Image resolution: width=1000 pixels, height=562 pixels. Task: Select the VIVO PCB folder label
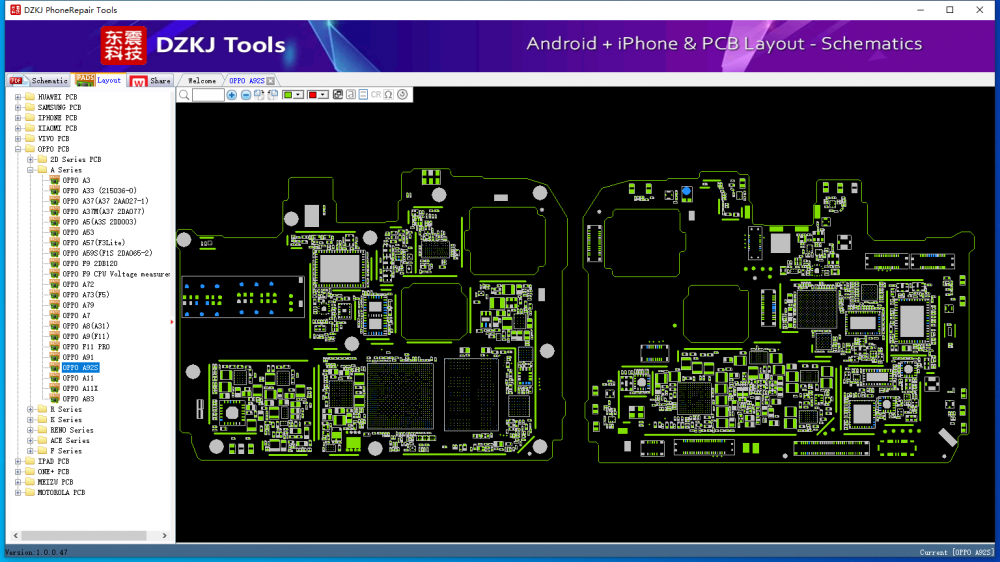pyautogui.click(x=54, y=138)
